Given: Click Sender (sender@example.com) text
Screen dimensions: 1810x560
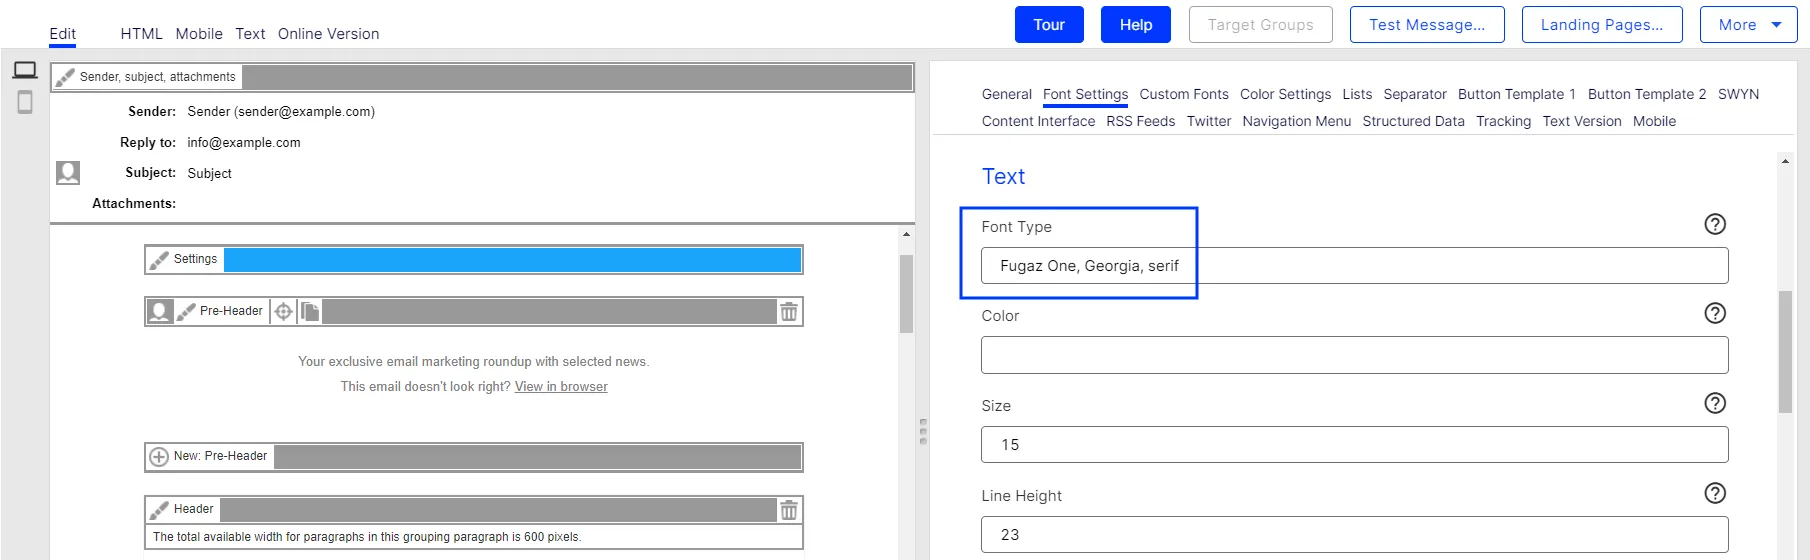Looking at the screenshot, I should (281, 112).
